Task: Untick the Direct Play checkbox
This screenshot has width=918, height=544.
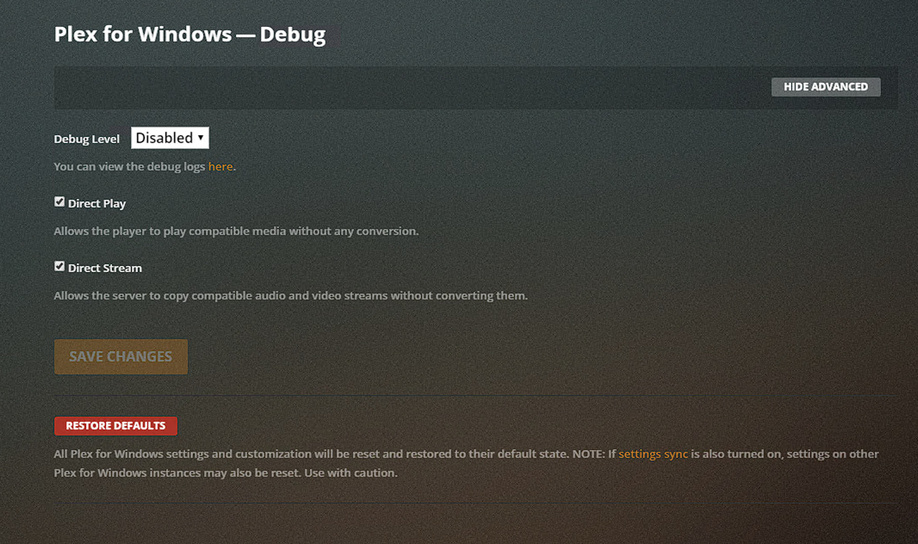Action: pyautogui.click(x=60, y=202)
